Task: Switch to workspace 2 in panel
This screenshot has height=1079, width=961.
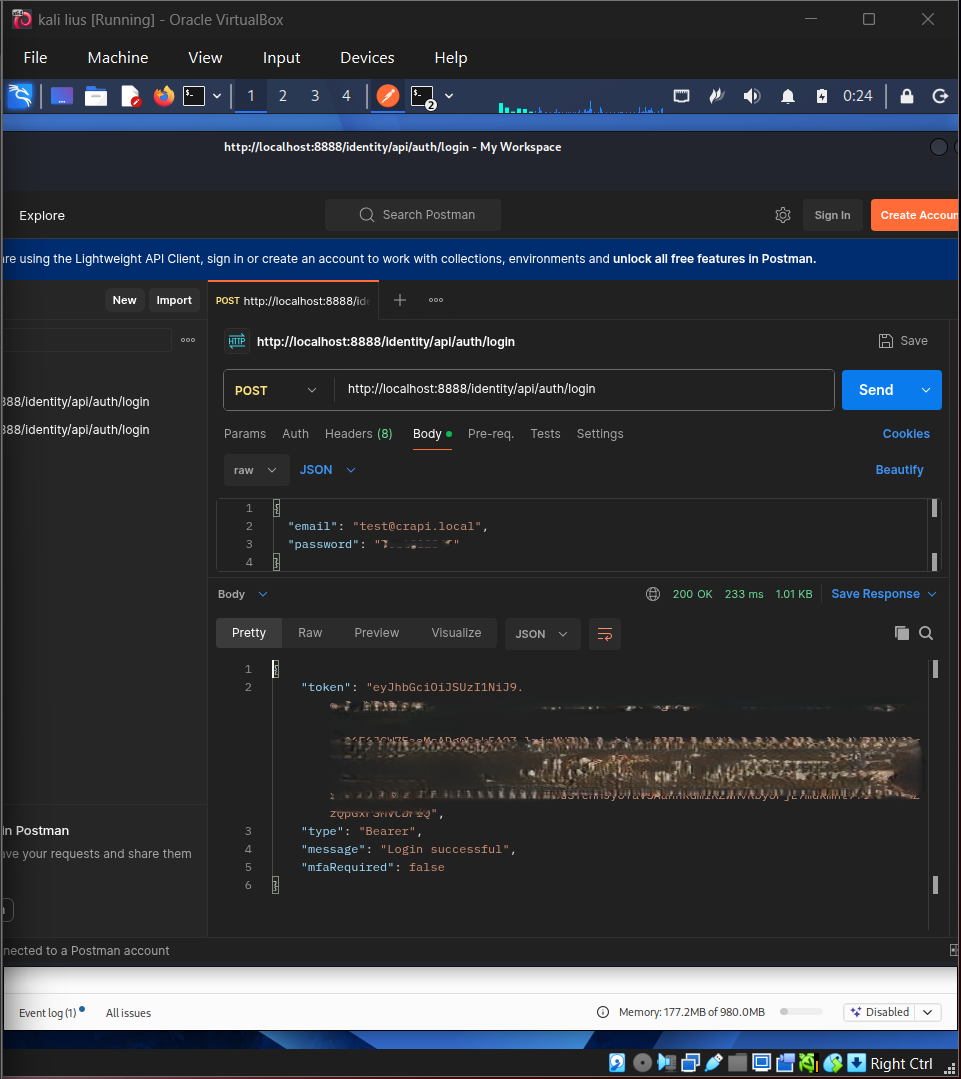Action: pyautogui.click(x=283, y=96)
